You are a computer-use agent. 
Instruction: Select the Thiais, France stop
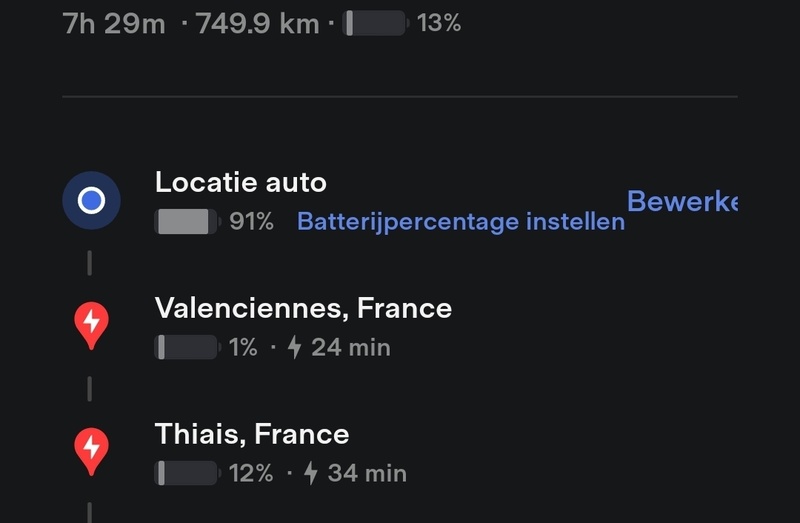click(252, 434)
